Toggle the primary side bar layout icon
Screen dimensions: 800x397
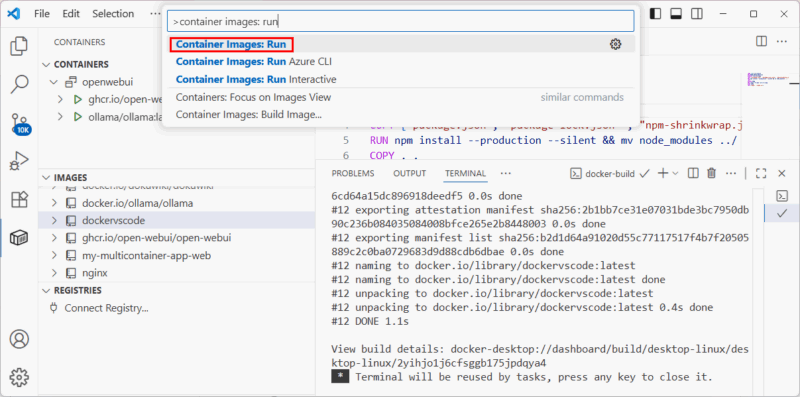click(656, 14)
